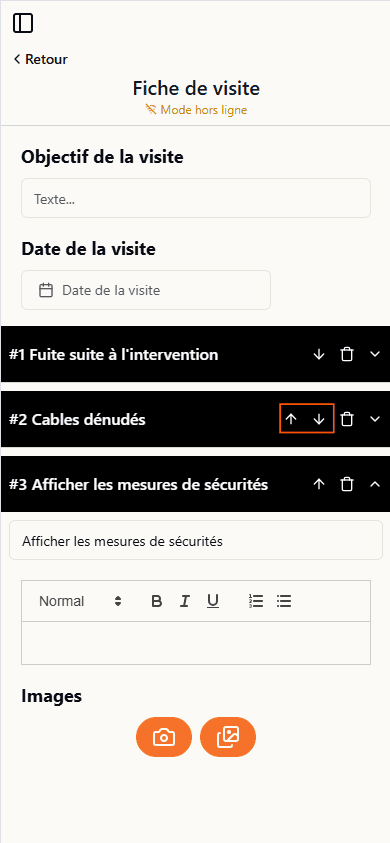
Task: Delete item #2 Cables dénudés
Action: 348,419
